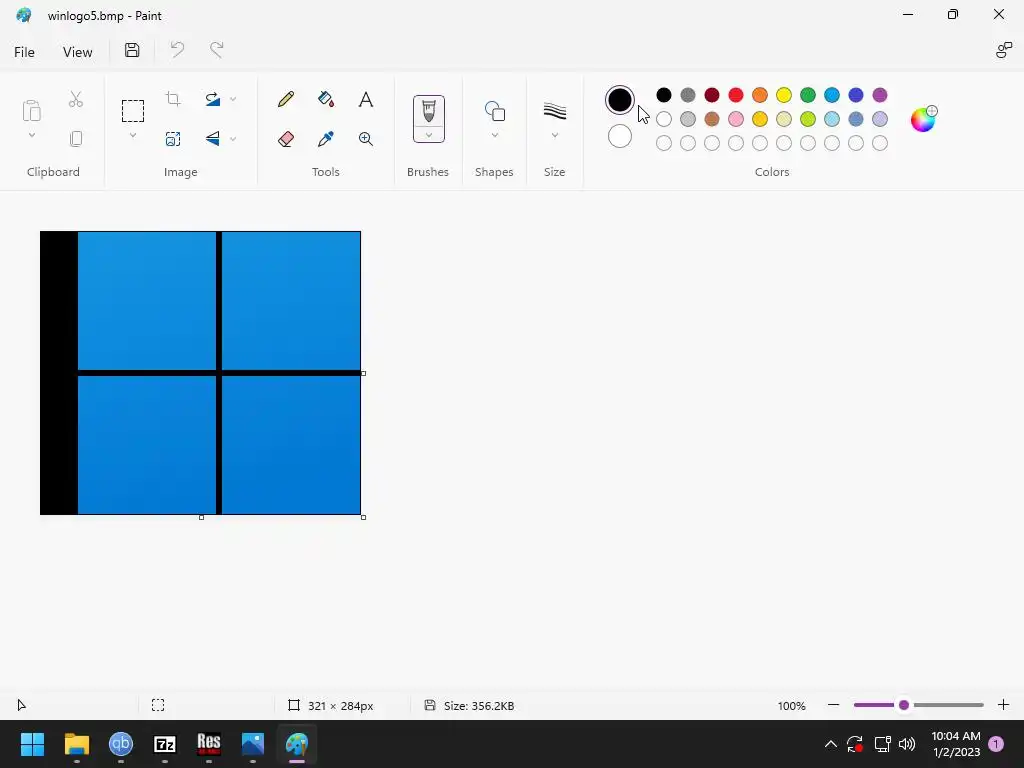Select Color 1 black foreground swatch
Viewport: 1024px width, 768px height.
(619, 100)
